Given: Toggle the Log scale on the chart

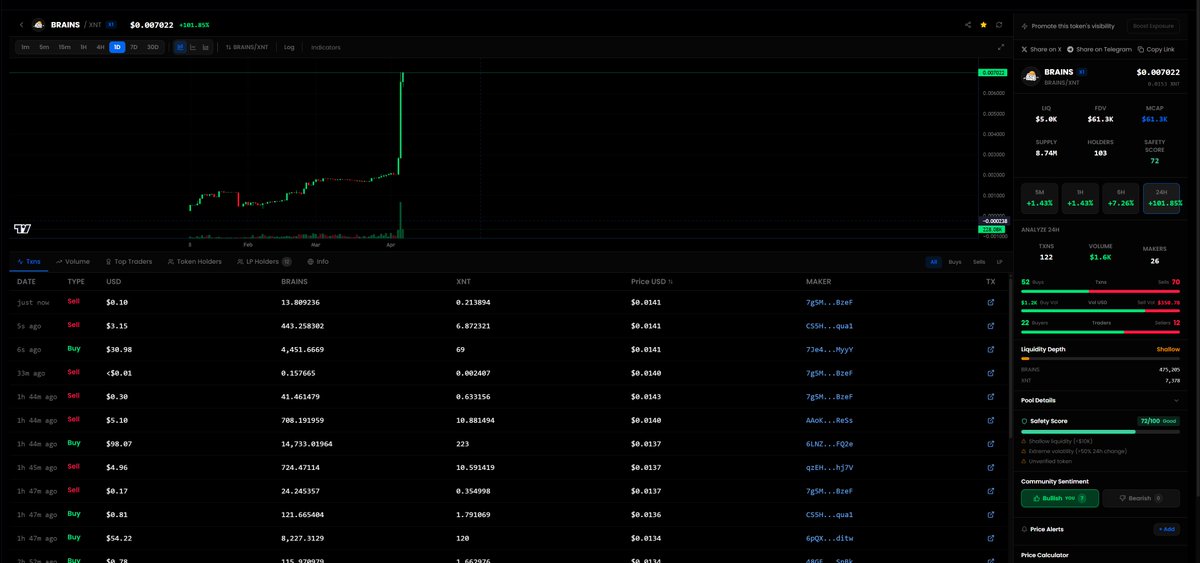Looking at the screenshot, I should tap(289, 47).
